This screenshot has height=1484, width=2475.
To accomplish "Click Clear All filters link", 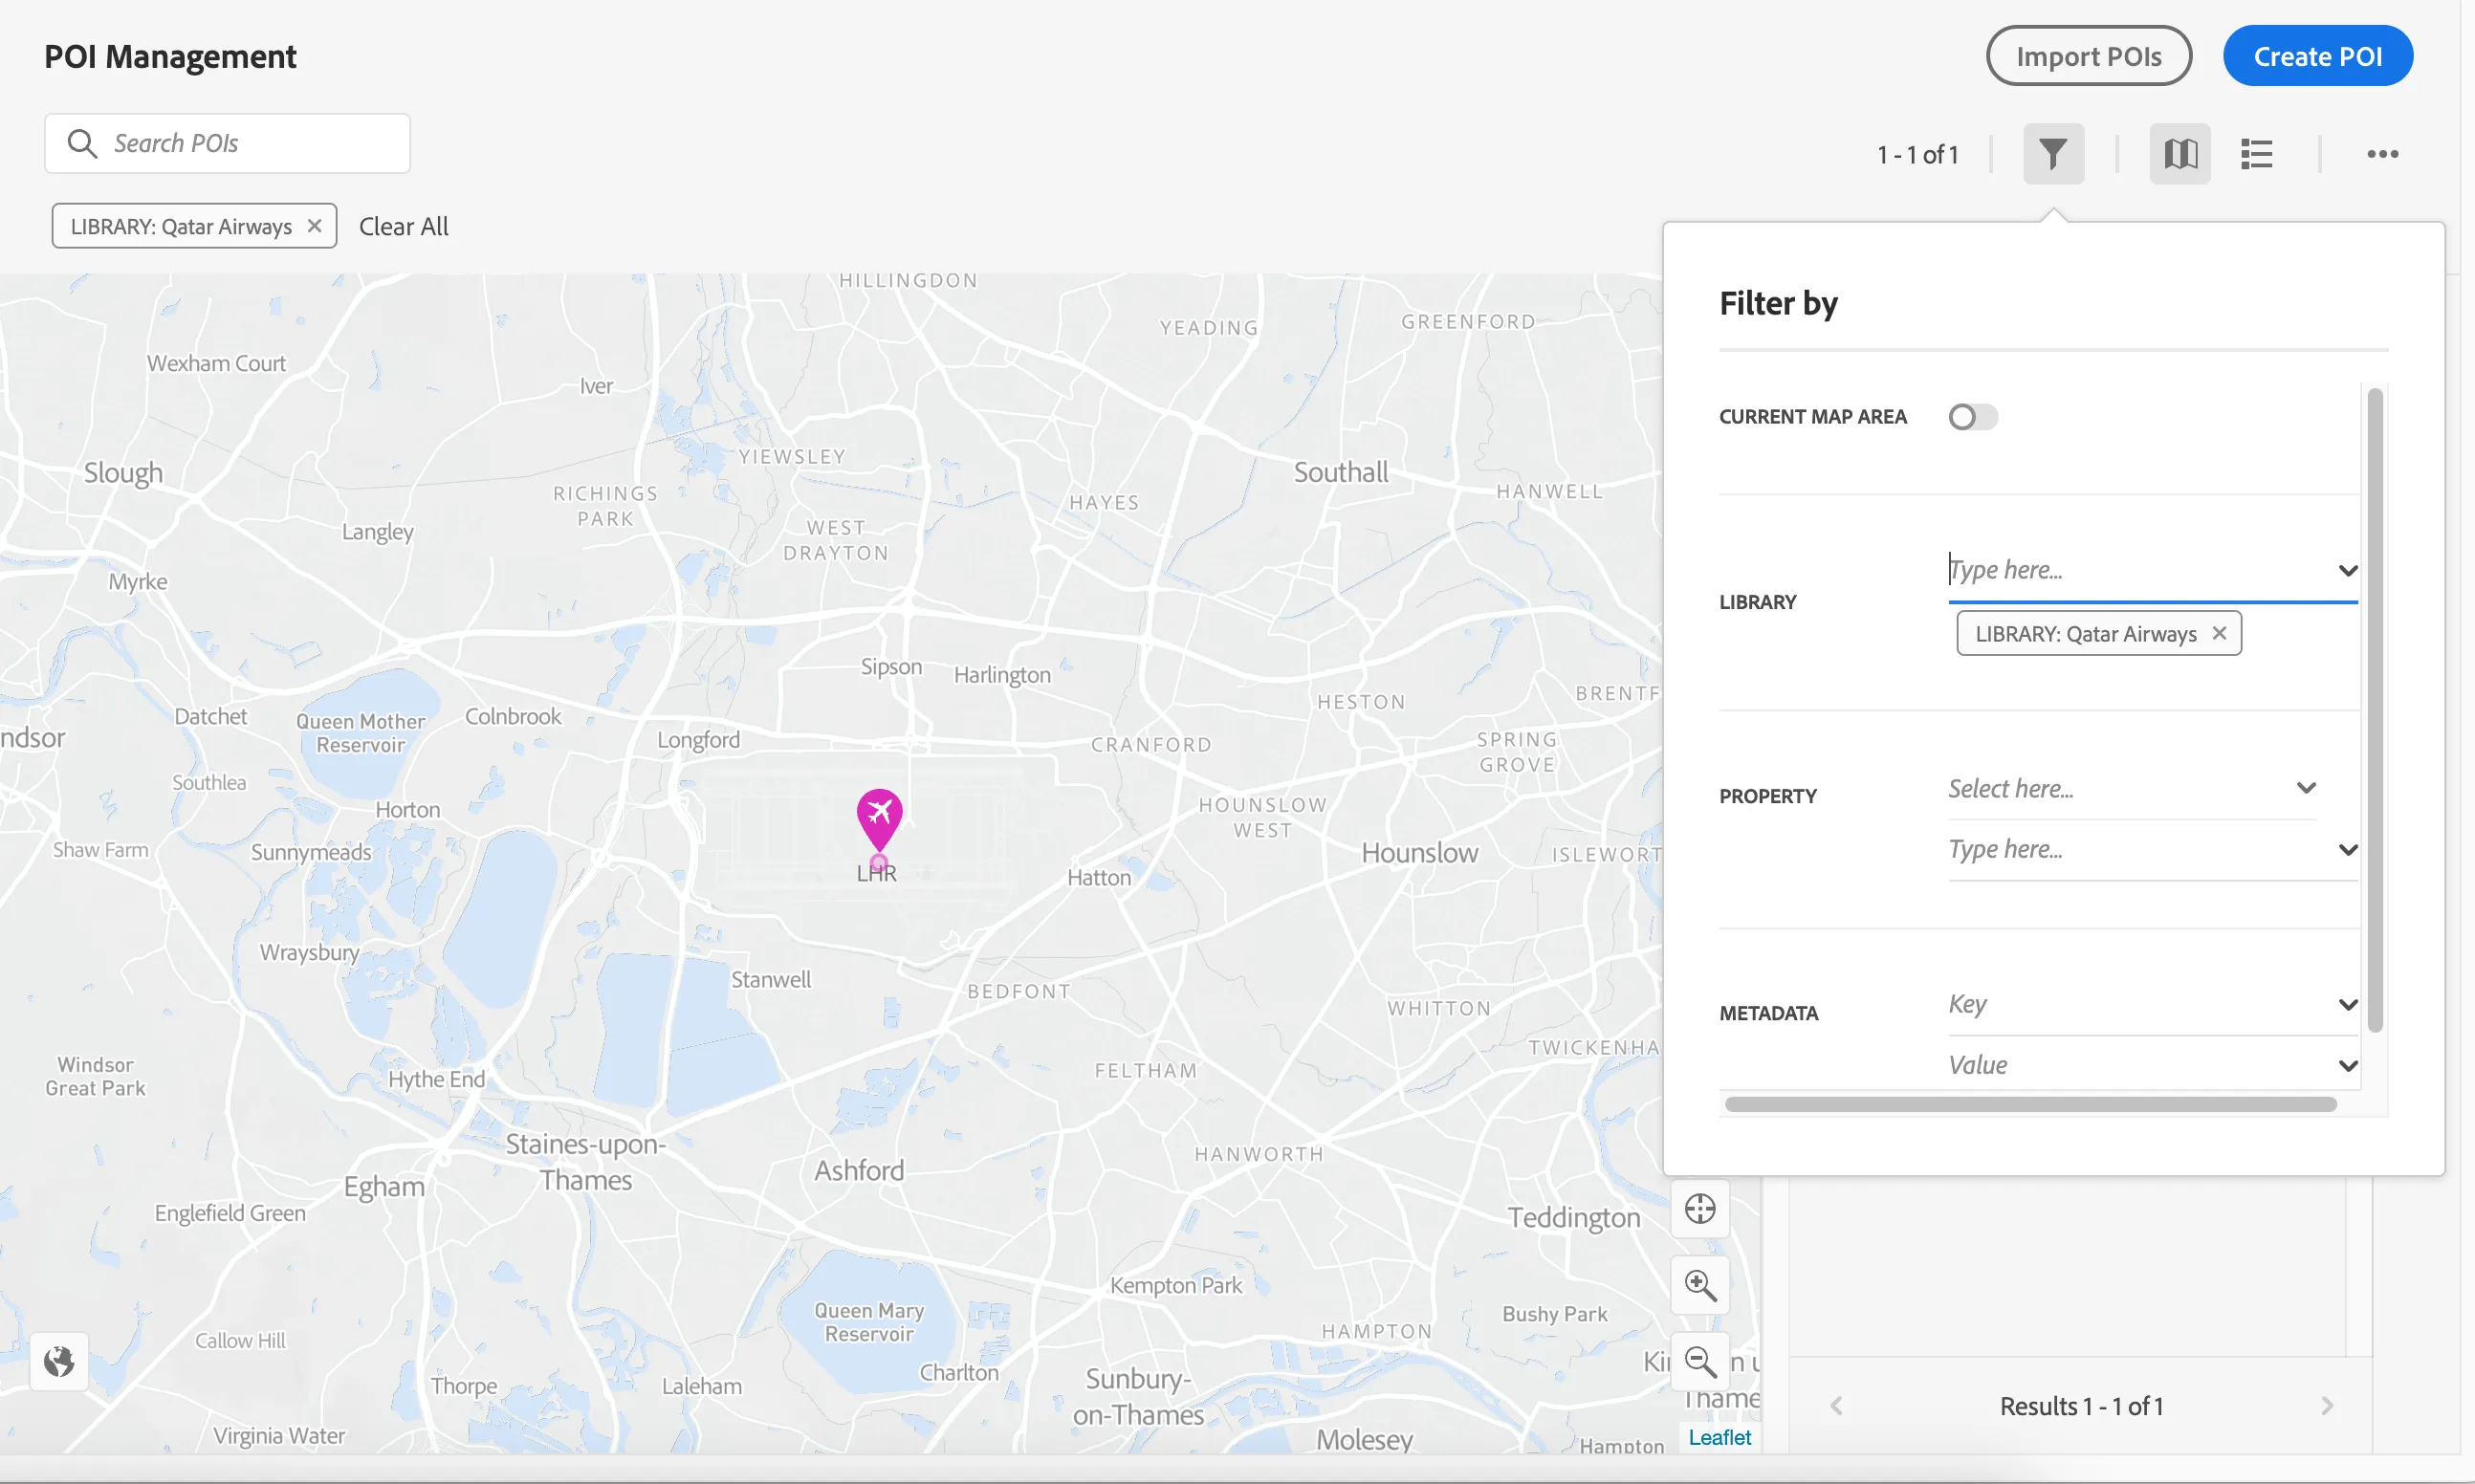I will [x=403, y=226].
